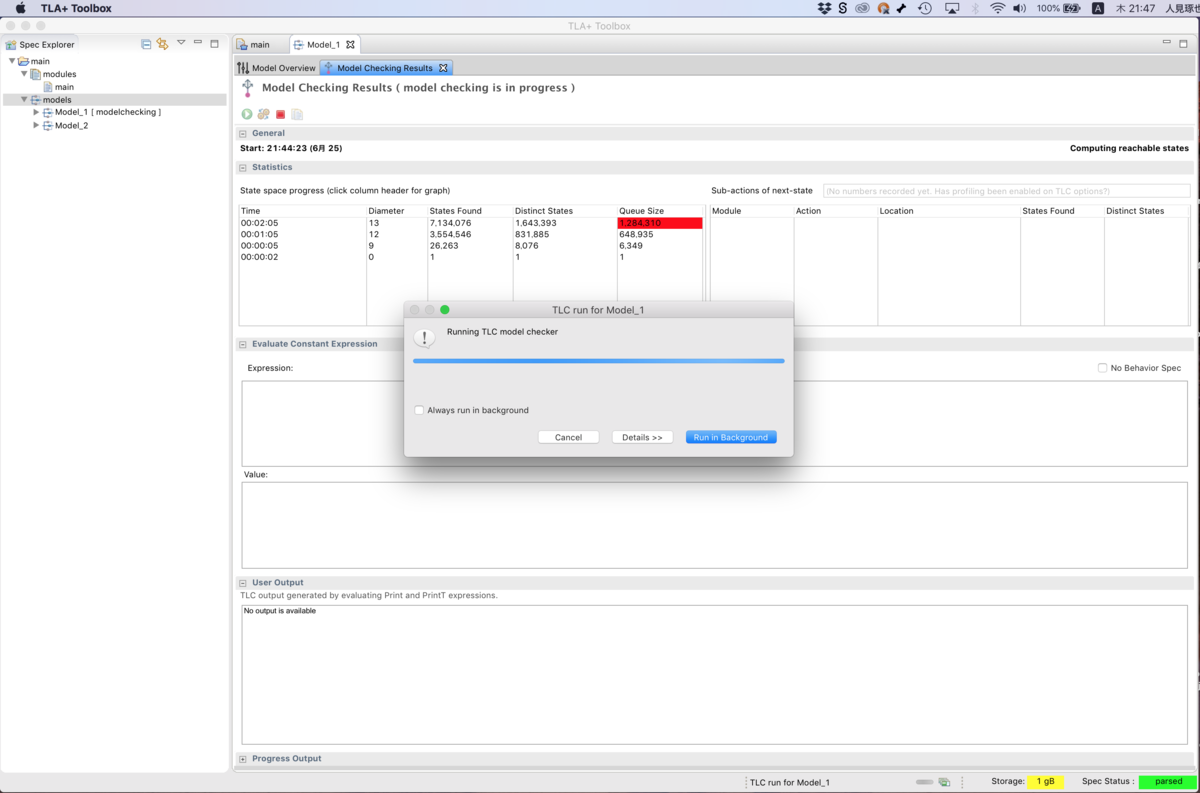Click the Sub-actions profiling notice field
The width and height of the screenshot is (1200, 793).
pos(1006,191)
